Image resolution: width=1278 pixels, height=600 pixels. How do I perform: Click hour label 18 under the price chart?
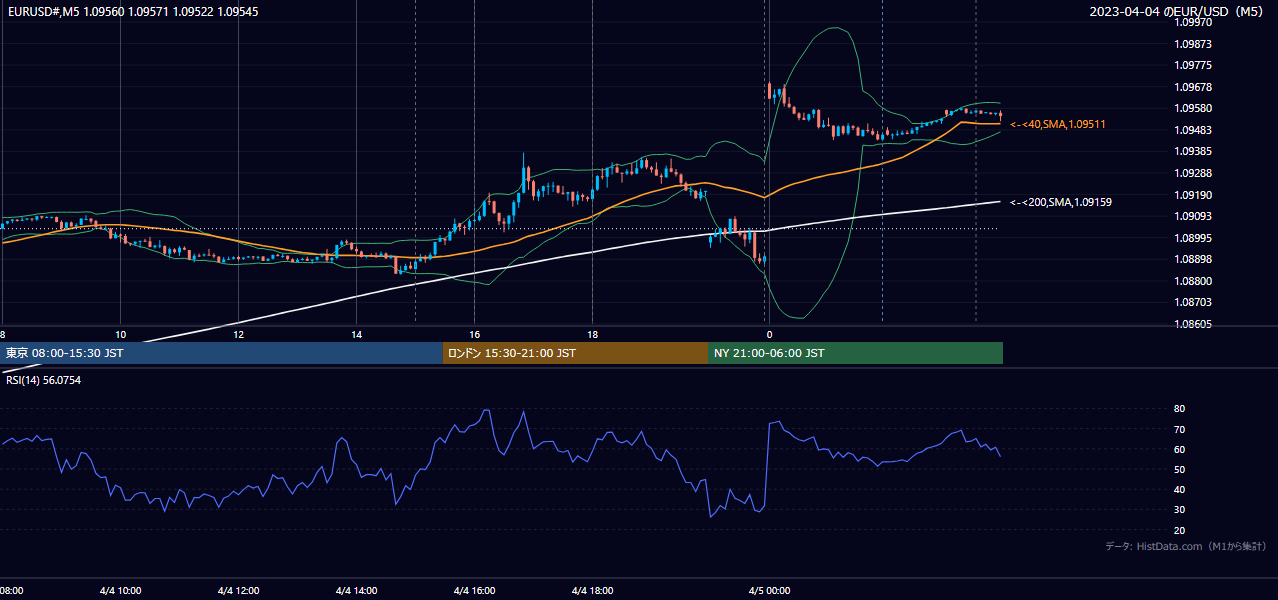point(592,333)
